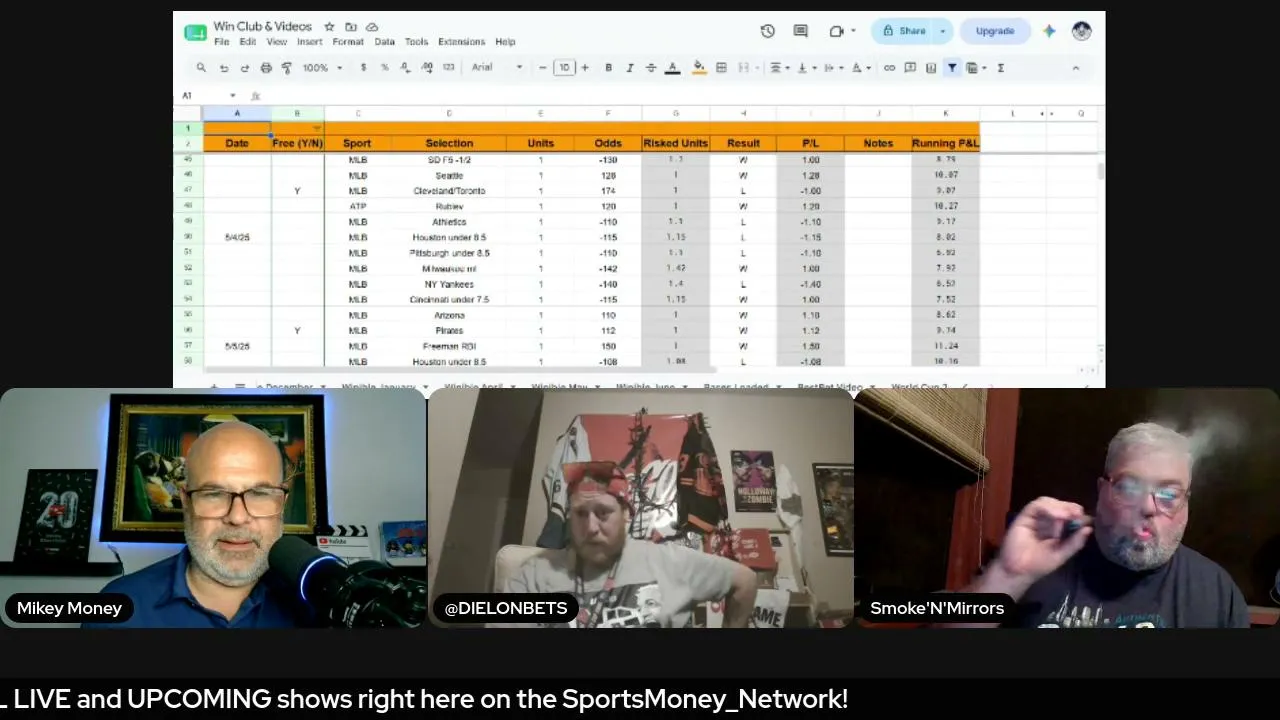Open the comments panel icon
This screenshot has height=720, width=1280.
[x=800, y=31]
